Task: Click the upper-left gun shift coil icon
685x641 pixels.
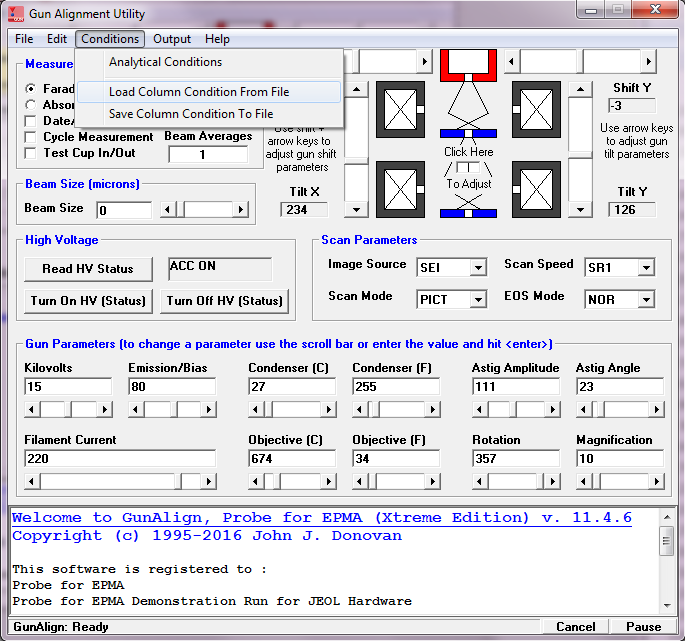Action: [x=400, y=108]
